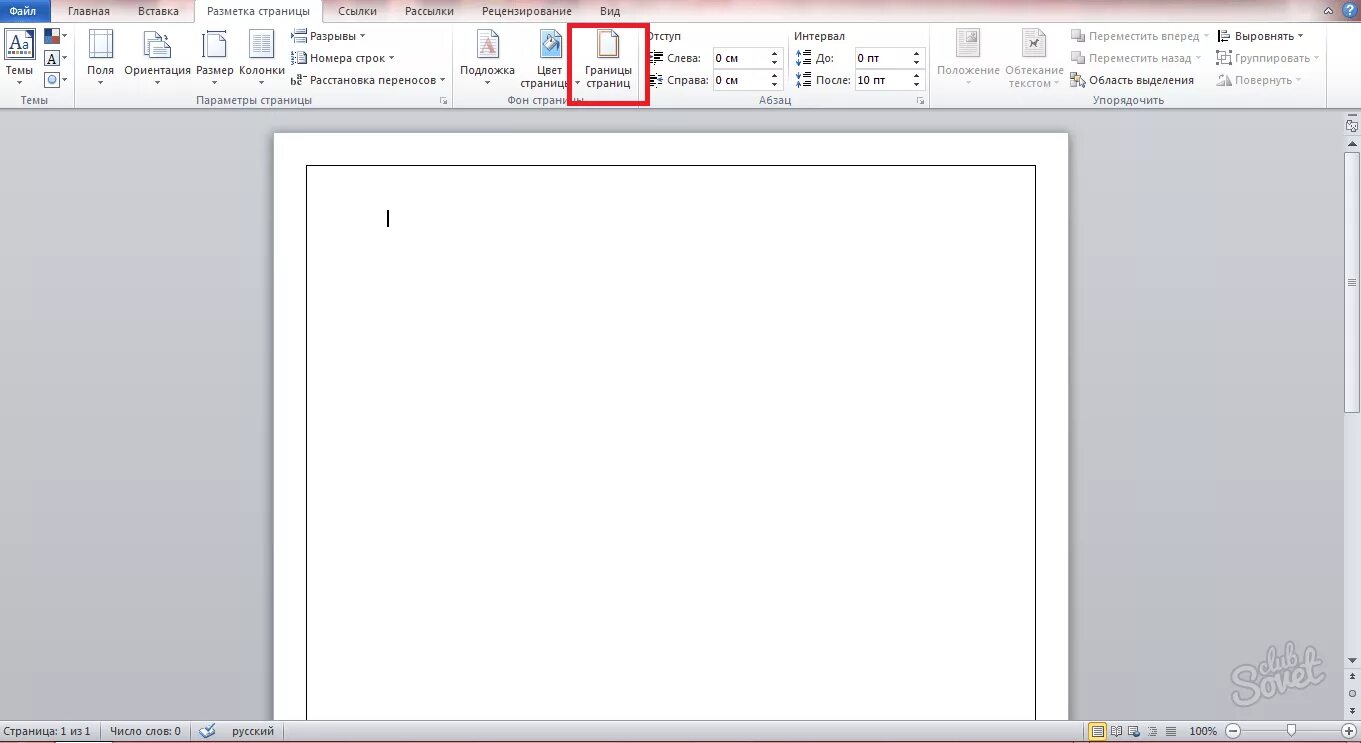Click the zoom in plus button
Image resolution: width=1361 pixels, height=743 pixels.
pyautogui.click(x=1351, y=731)
